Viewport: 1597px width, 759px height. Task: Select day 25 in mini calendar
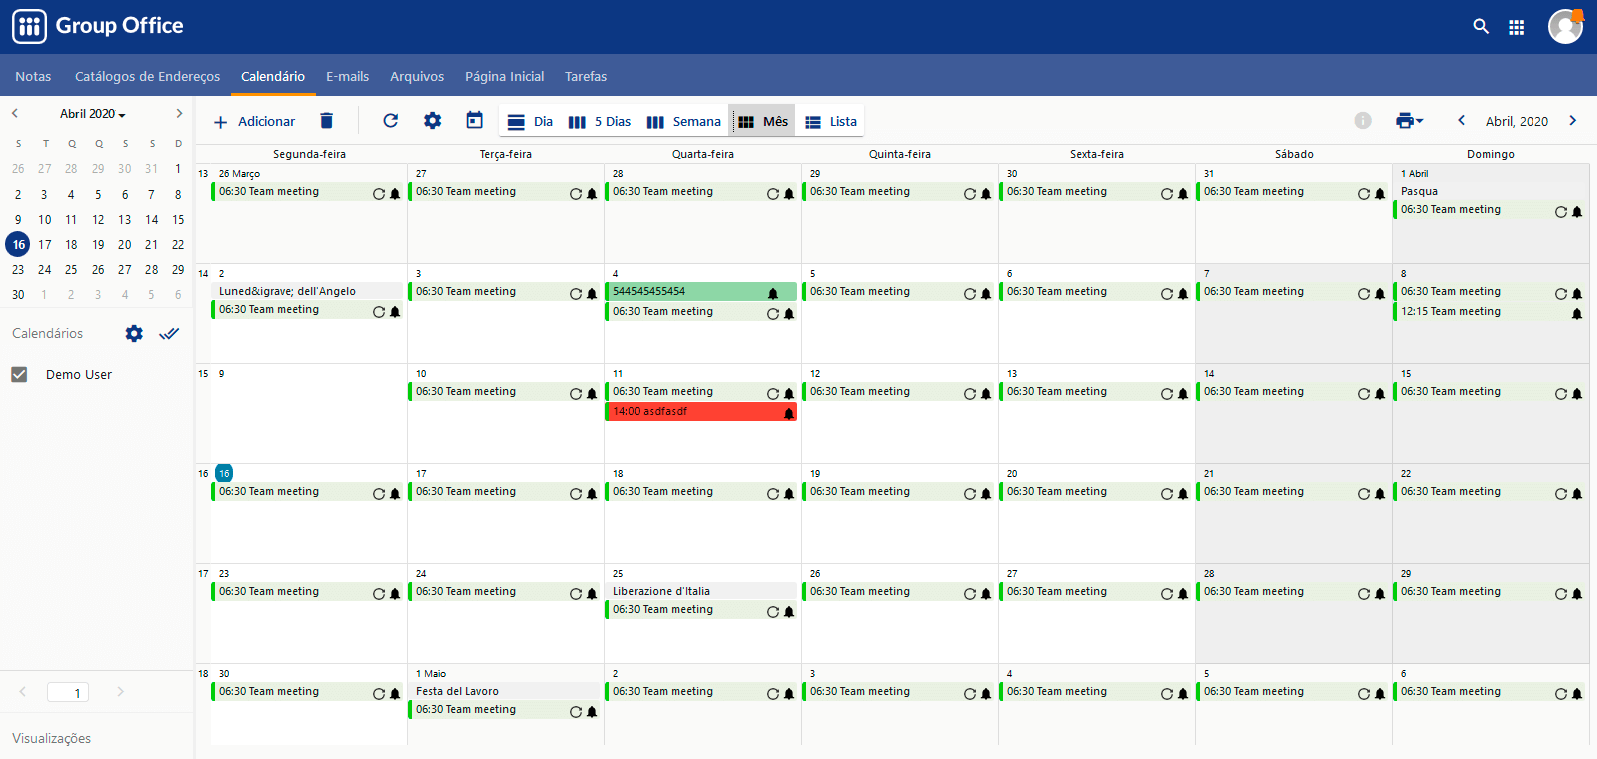coord(71,269)
